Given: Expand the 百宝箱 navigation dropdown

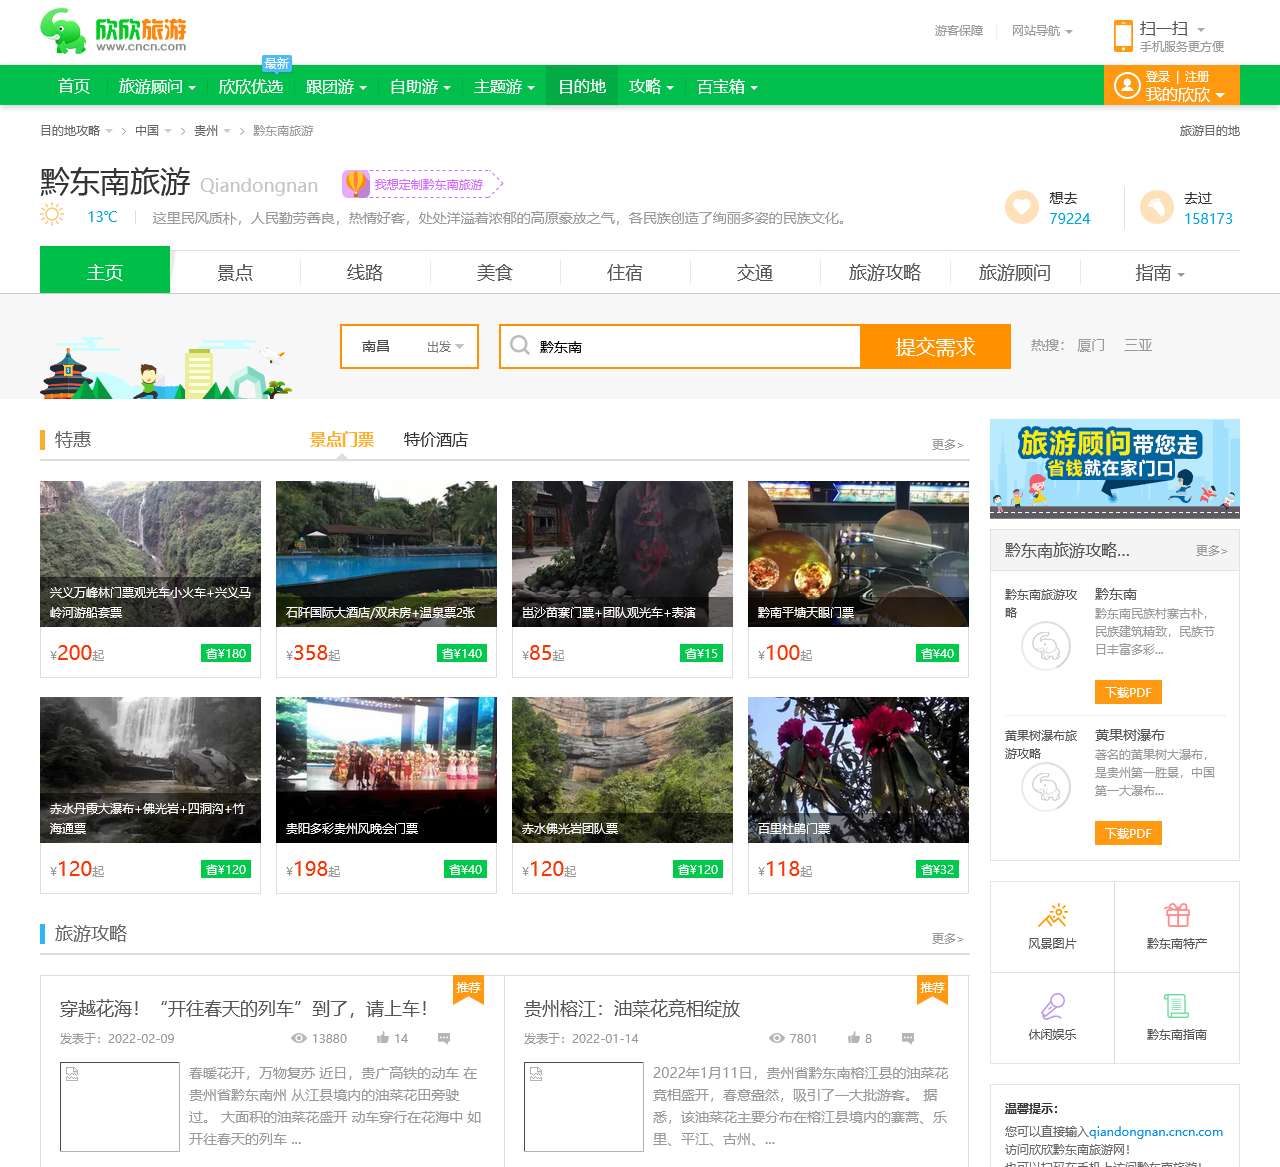Looking at the screenshot, I should [727, 86].
